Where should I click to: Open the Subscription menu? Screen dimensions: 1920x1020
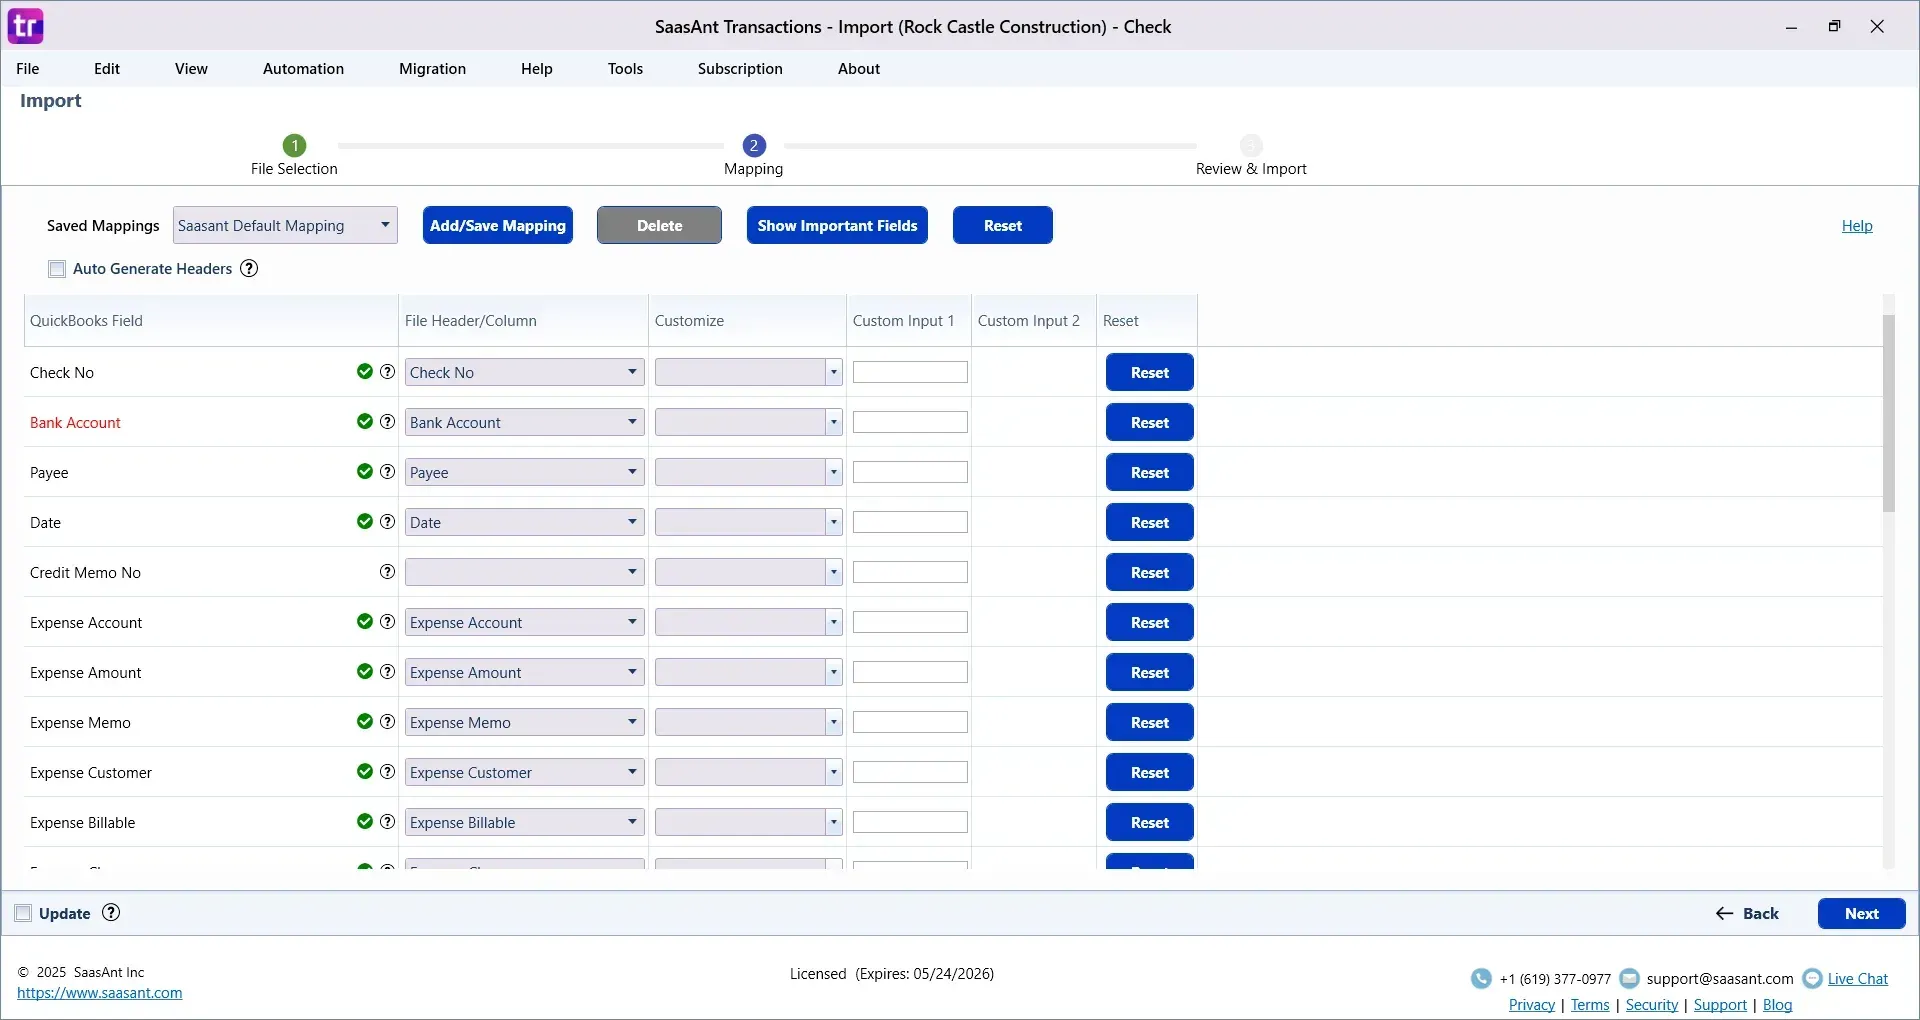[x=740, y=68]
